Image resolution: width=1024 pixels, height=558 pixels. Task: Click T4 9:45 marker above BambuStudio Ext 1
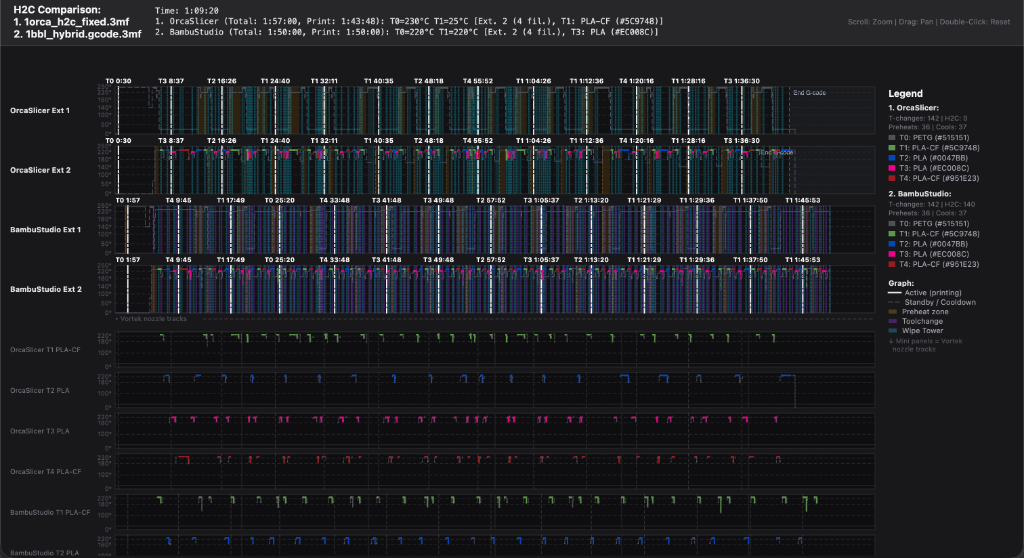click(x=178, y=201)
